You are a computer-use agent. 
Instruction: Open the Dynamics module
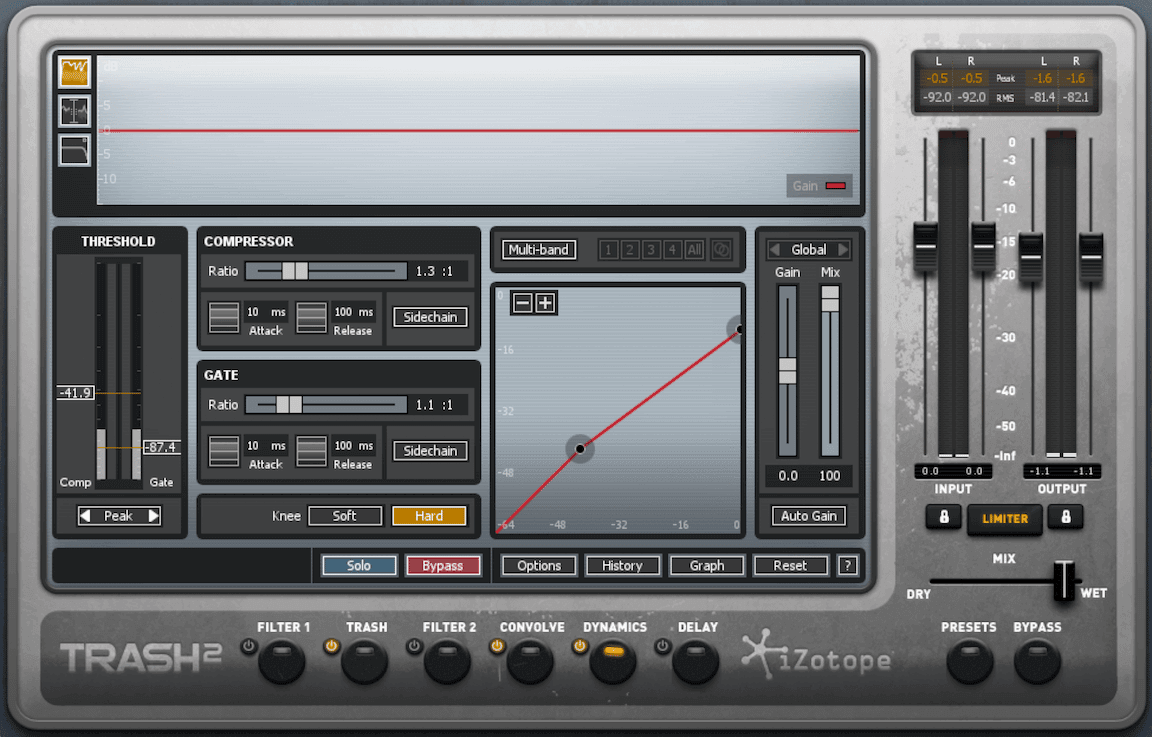[x=613, y=661]
